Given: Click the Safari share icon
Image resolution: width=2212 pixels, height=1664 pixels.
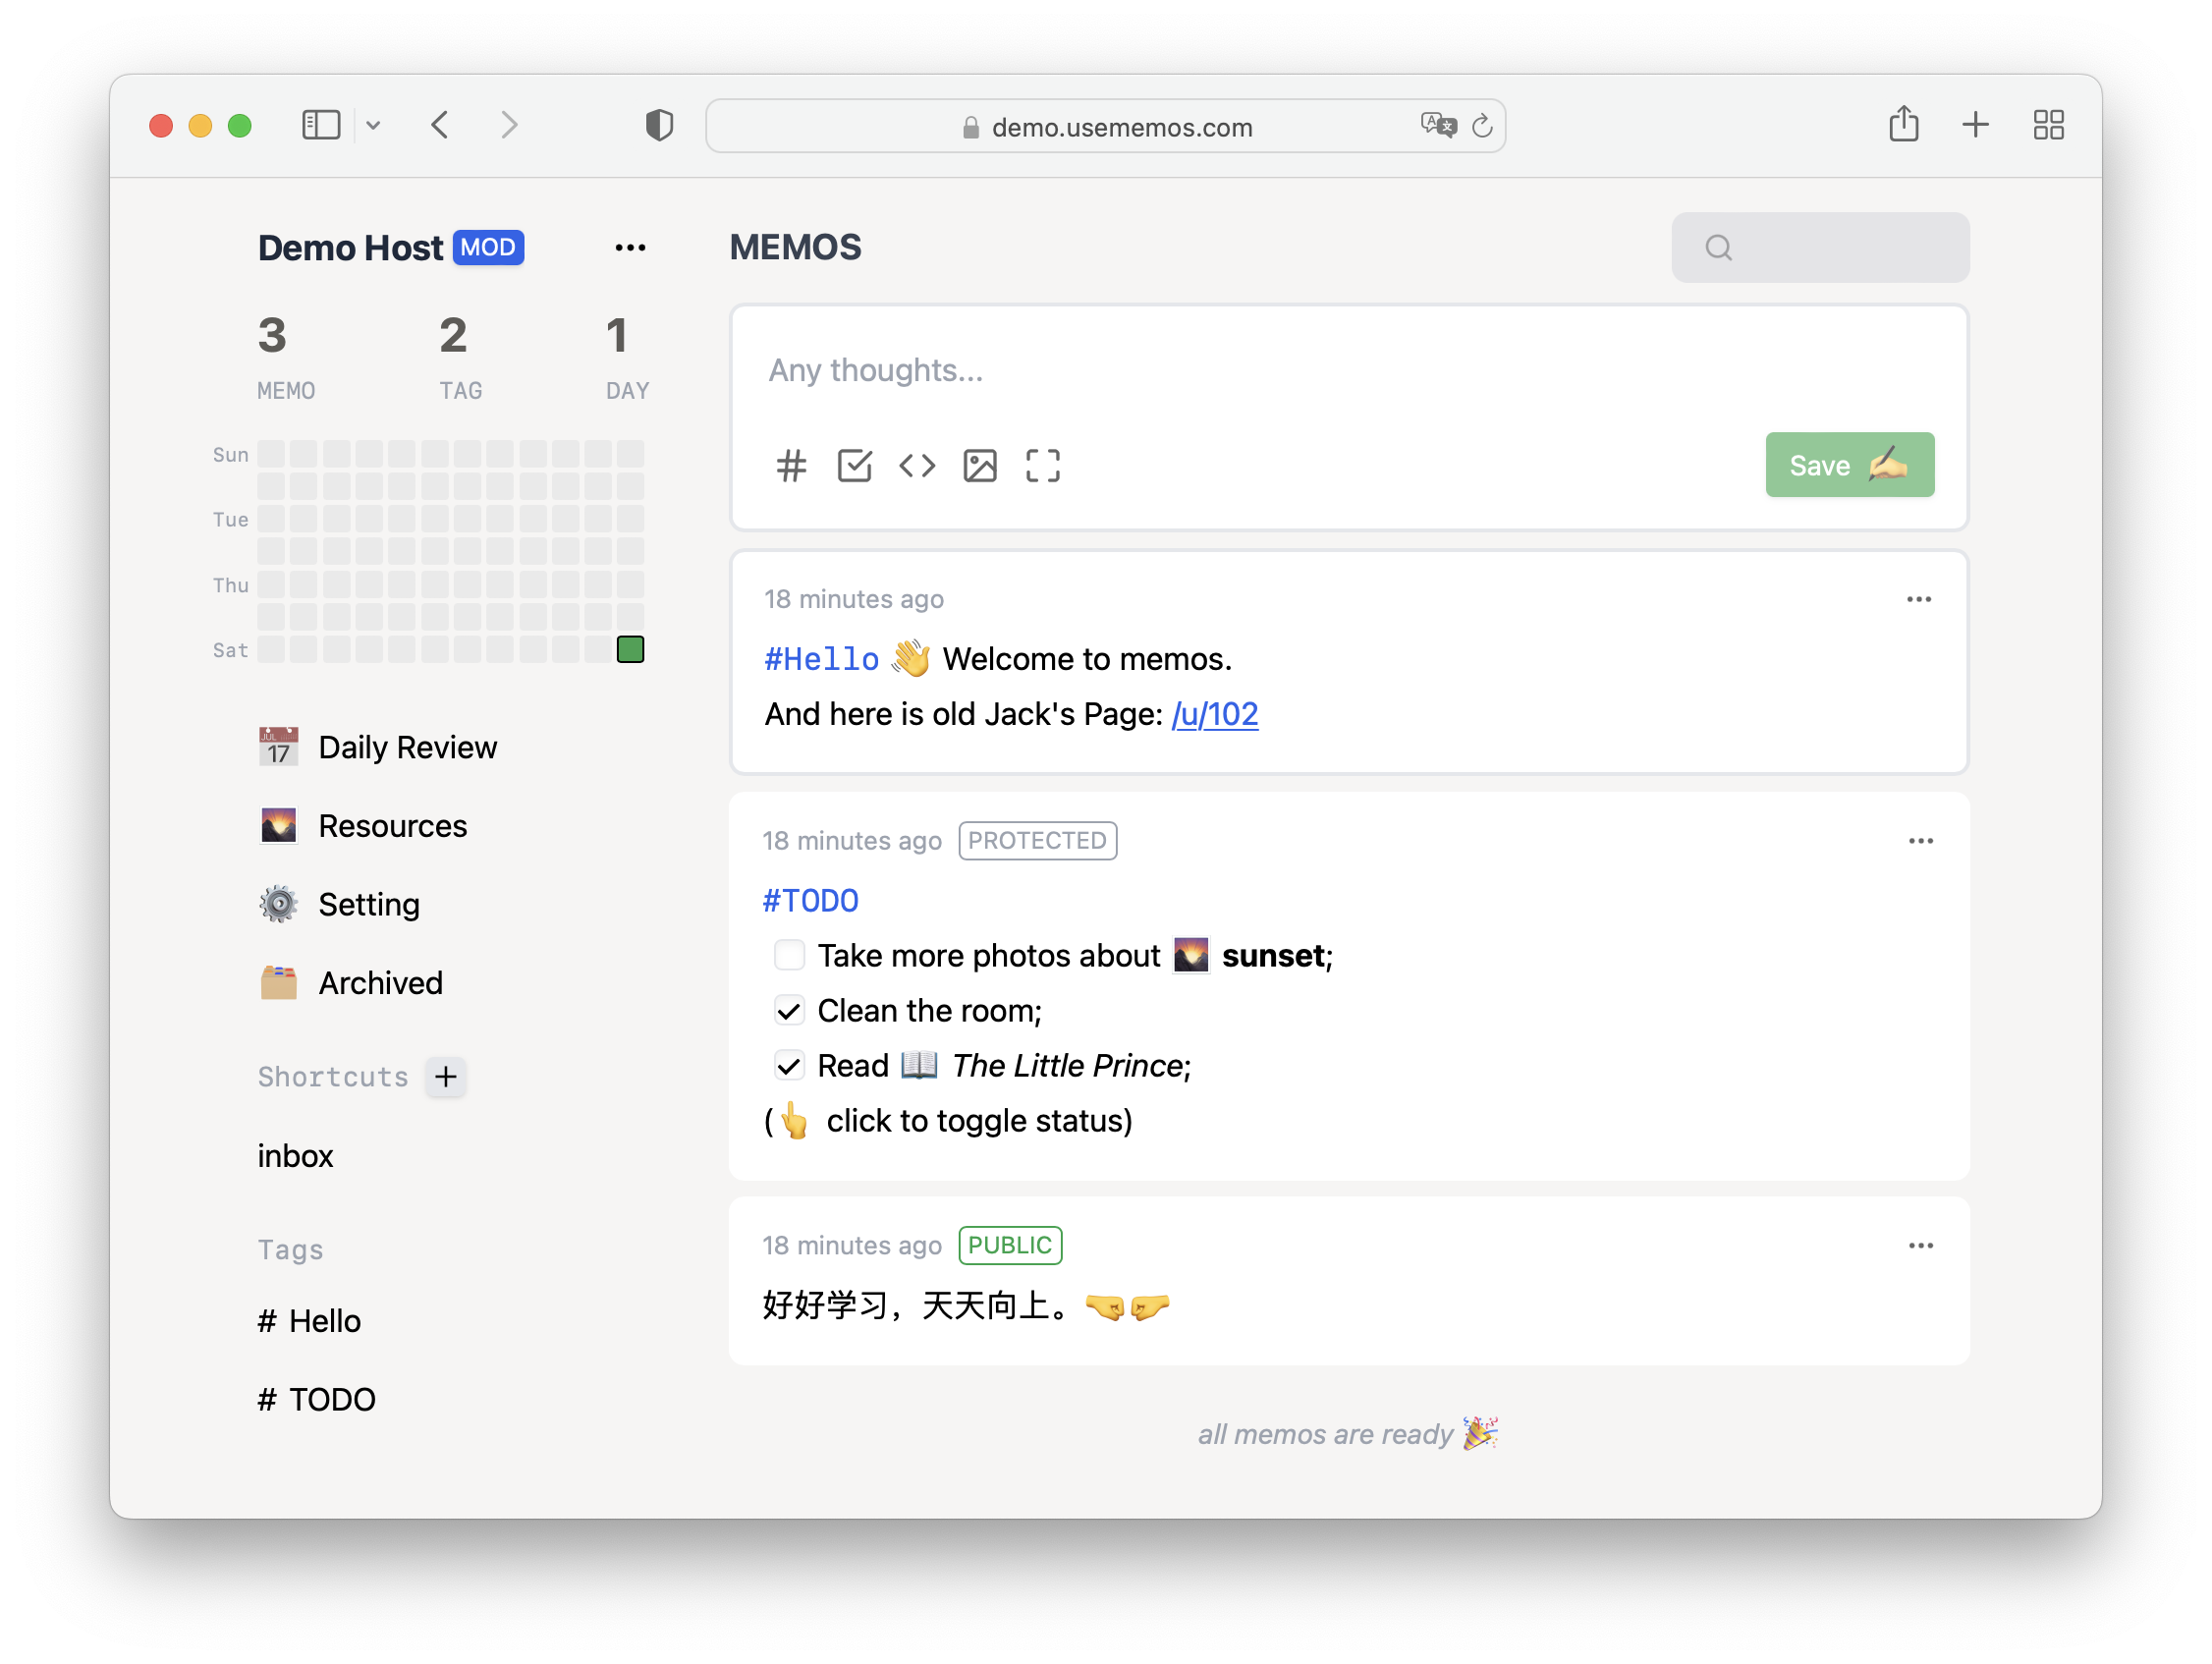Looking at the screenshot, I should (1903, 125).
